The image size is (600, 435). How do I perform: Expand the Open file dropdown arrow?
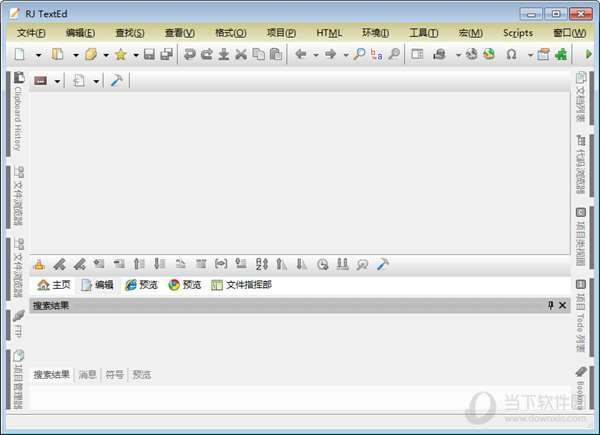(76, 55)
